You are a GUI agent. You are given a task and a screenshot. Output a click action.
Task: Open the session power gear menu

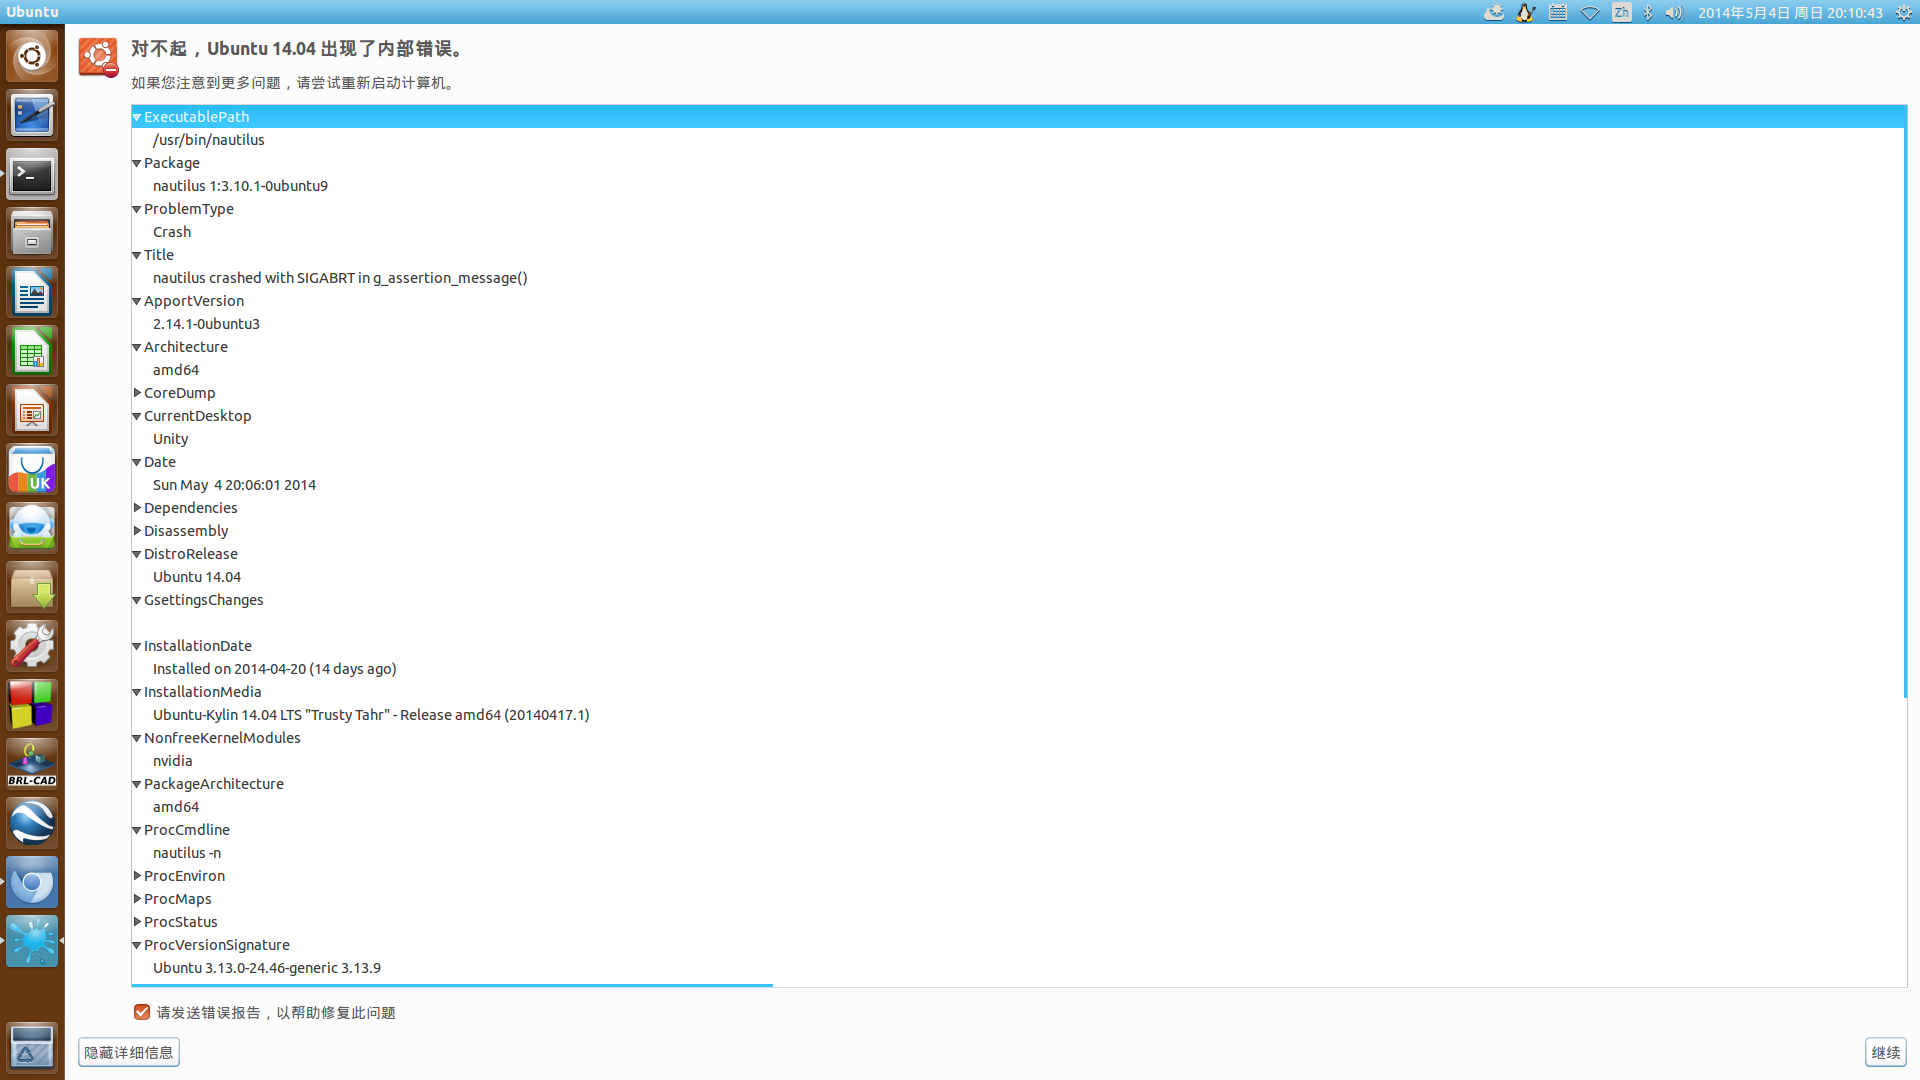click(x=1904, y=12)
